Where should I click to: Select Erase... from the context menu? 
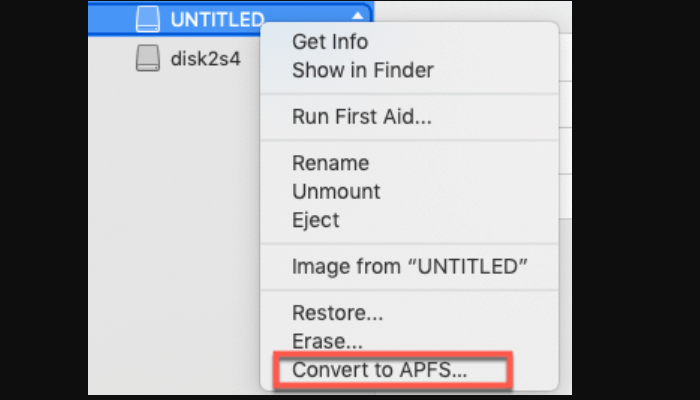(327, 341)
